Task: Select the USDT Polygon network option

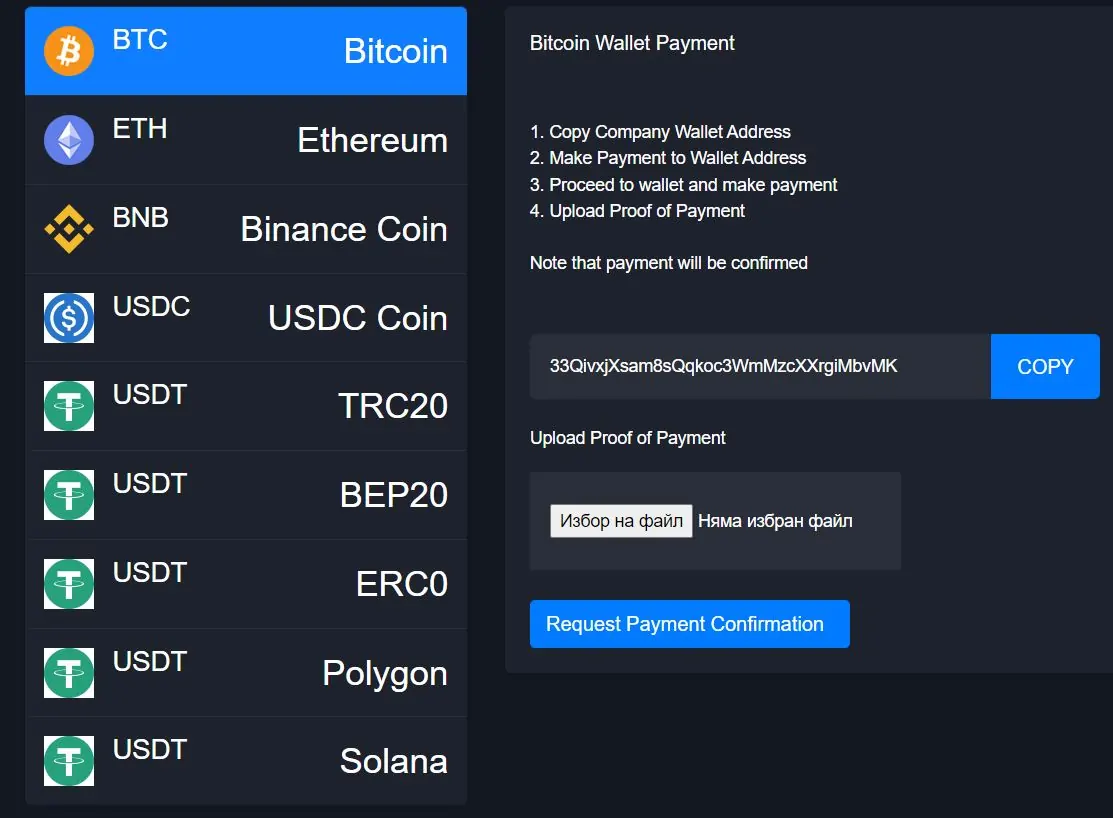Action: [x=246, y=672]
